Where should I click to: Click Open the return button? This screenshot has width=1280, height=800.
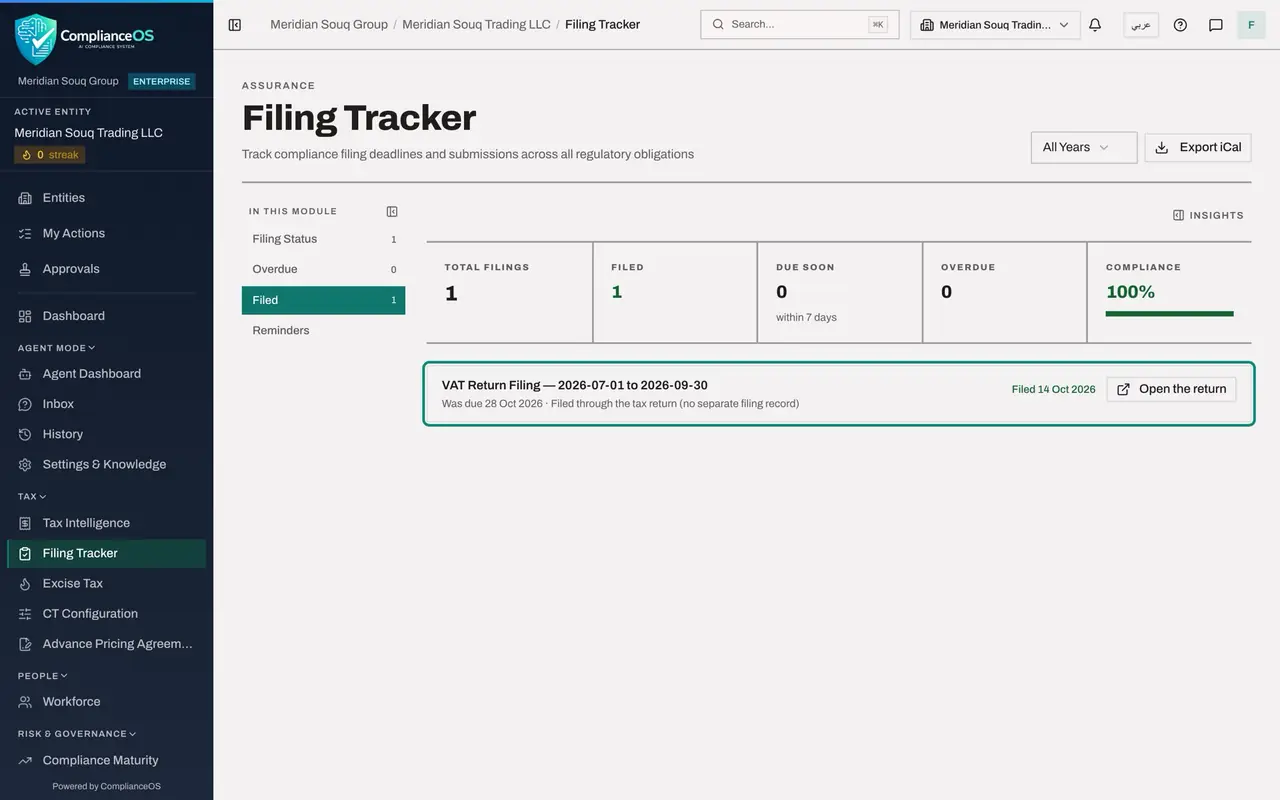click(1171, 389)
